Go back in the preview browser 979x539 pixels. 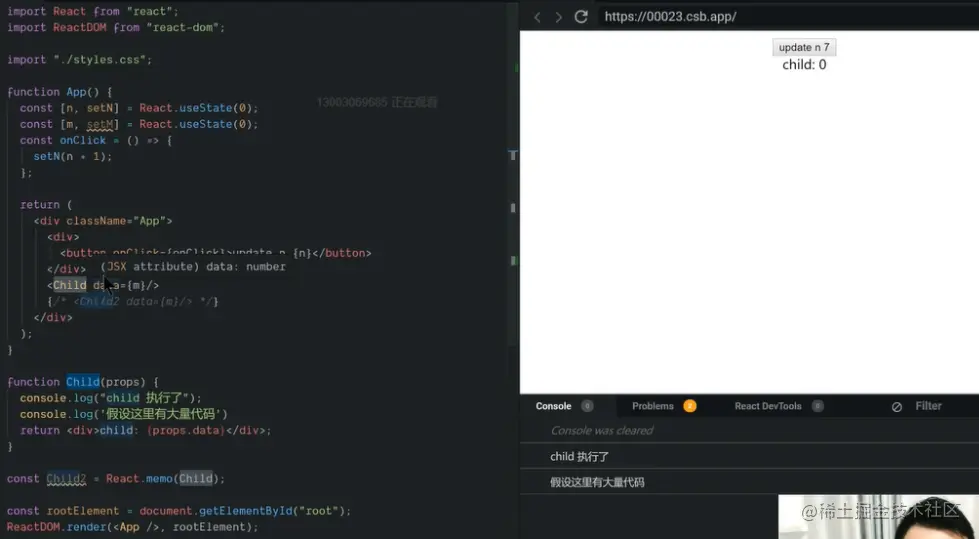537,17
